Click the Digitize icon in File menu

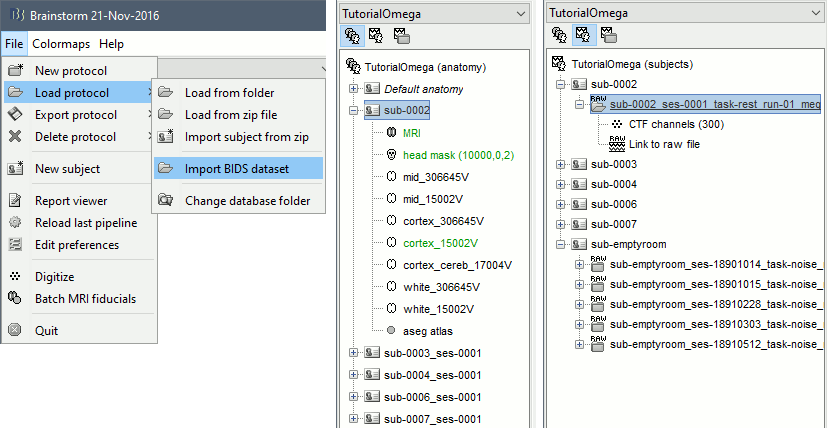pos(15,277)
